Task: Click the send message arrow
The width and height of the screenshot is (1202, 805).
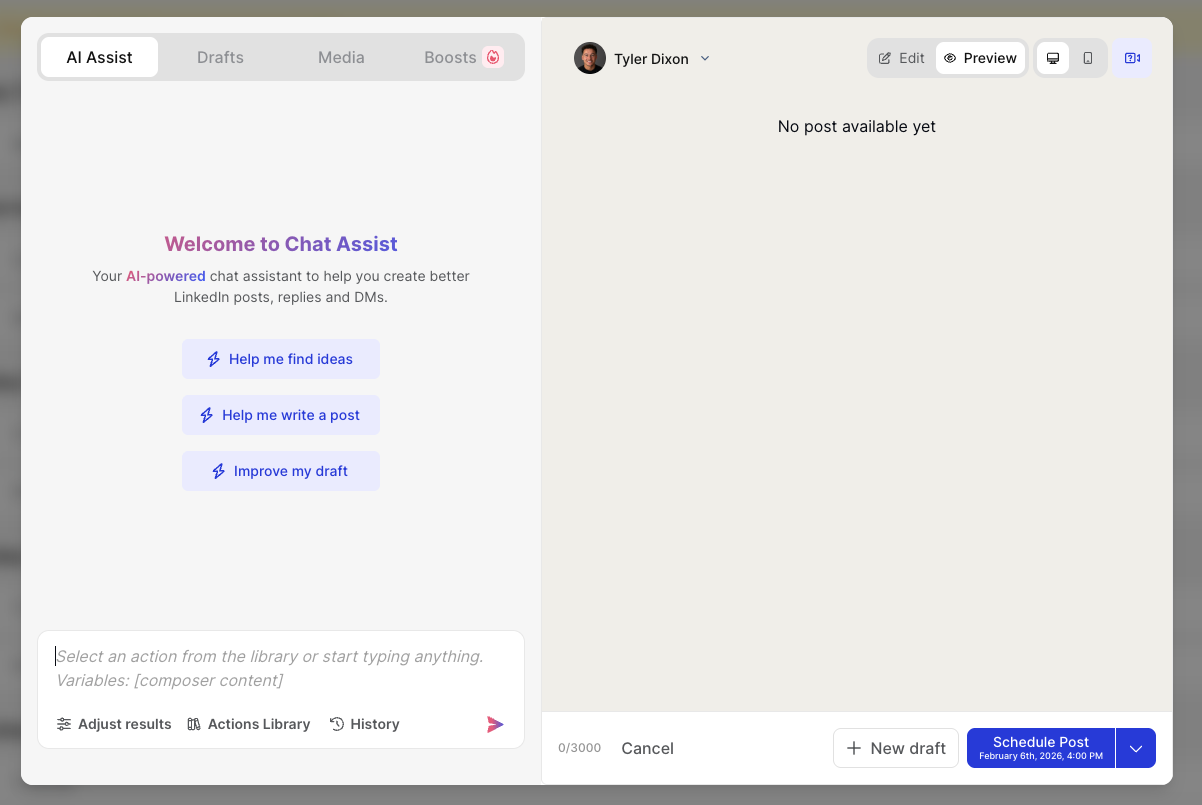Action: [495, 724]
